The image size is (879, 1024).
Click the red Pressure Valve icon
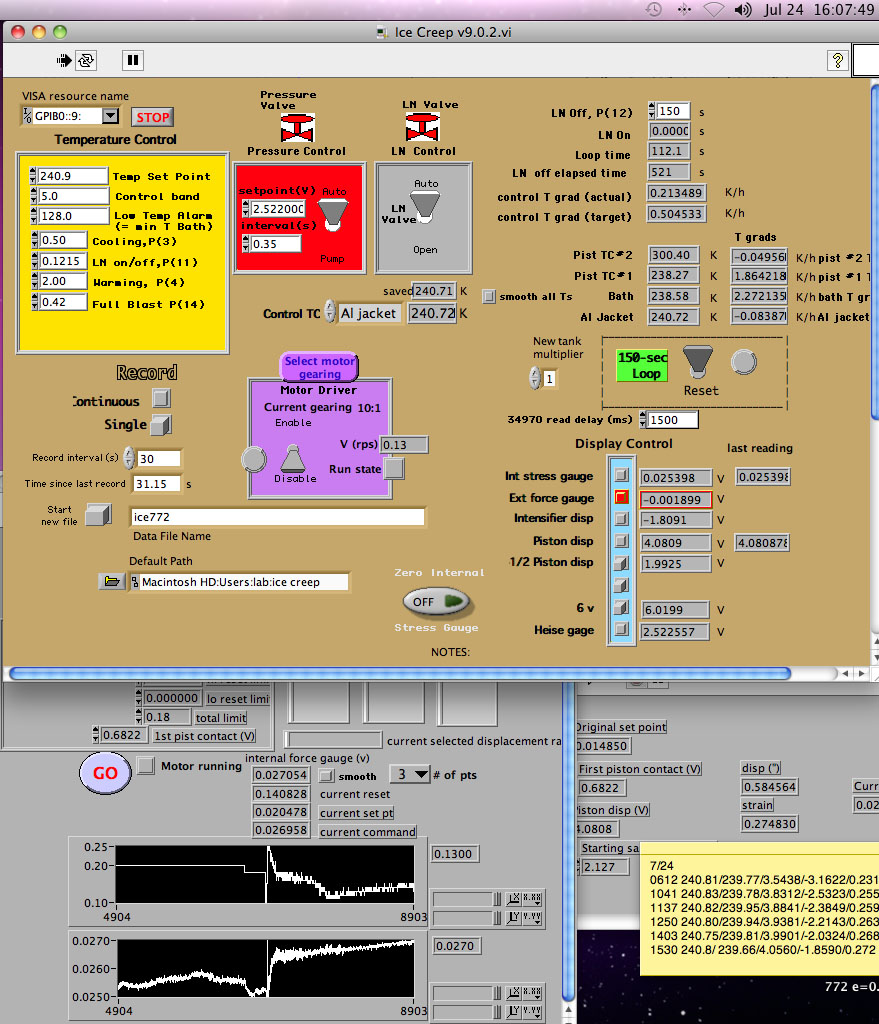pos(296,129)
